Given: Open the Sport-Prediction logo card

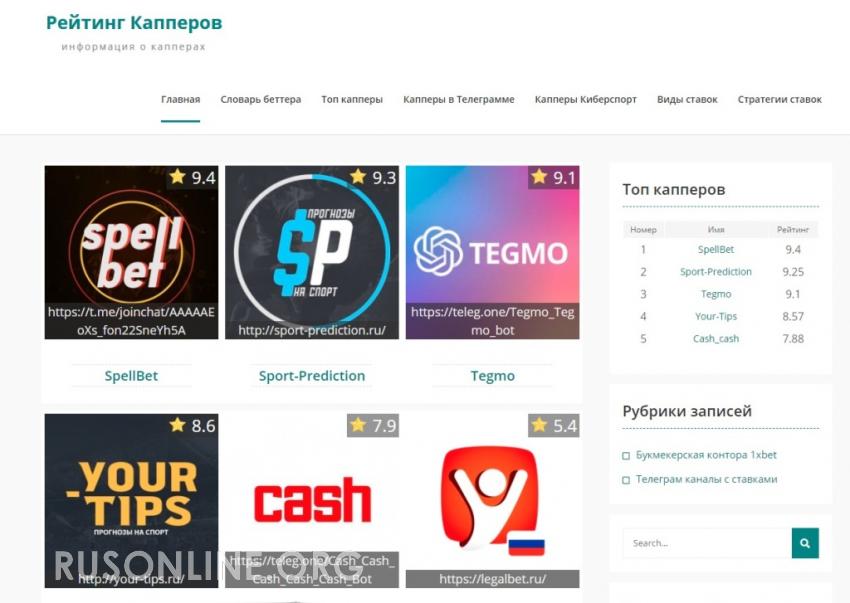Looking at the screenshot, I should (312, 252).
